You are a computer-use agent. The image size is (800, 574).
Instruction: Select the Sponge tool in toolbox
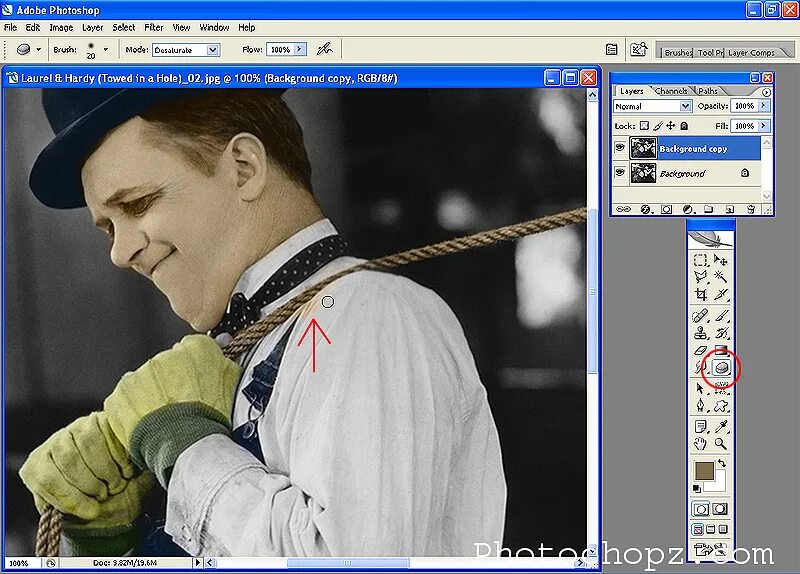pos(721,367)
